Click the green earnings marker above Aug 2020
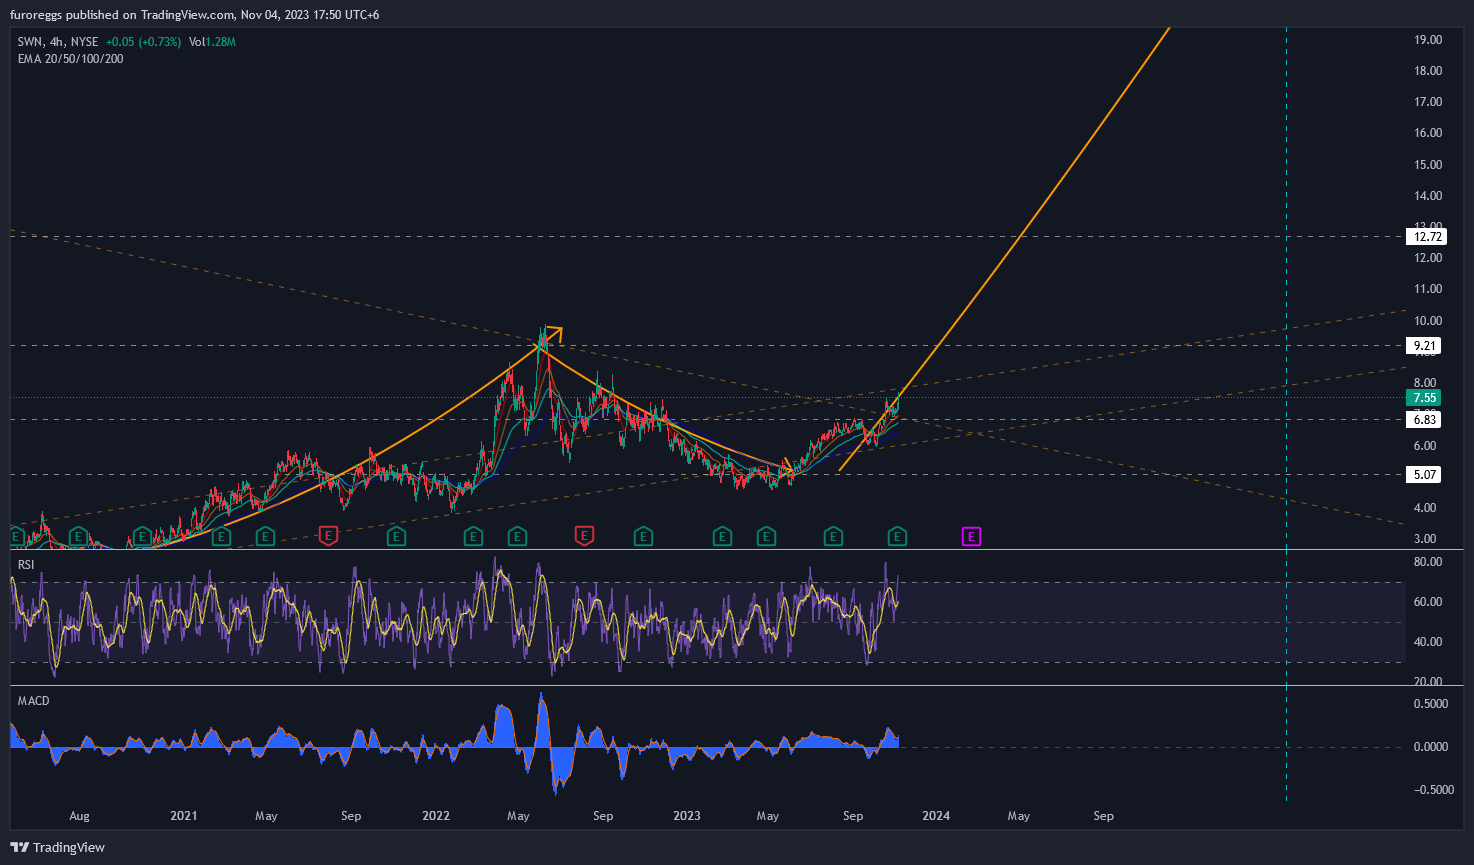 [x=79, y=537]
